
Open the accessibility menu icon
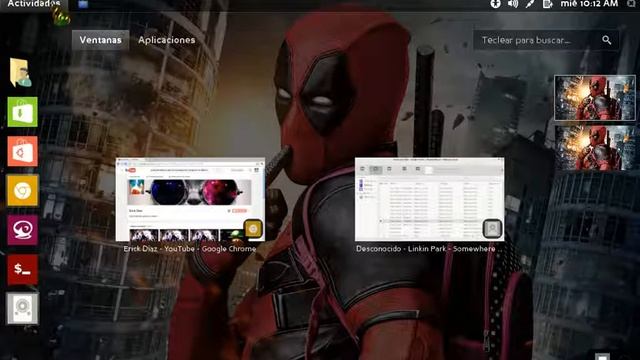click(496, 4)
